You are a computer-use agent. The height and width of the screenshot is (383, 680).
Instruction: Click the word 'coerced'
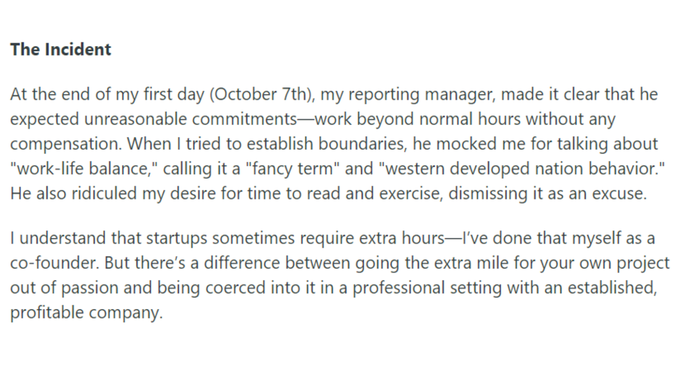click(235, 288)
